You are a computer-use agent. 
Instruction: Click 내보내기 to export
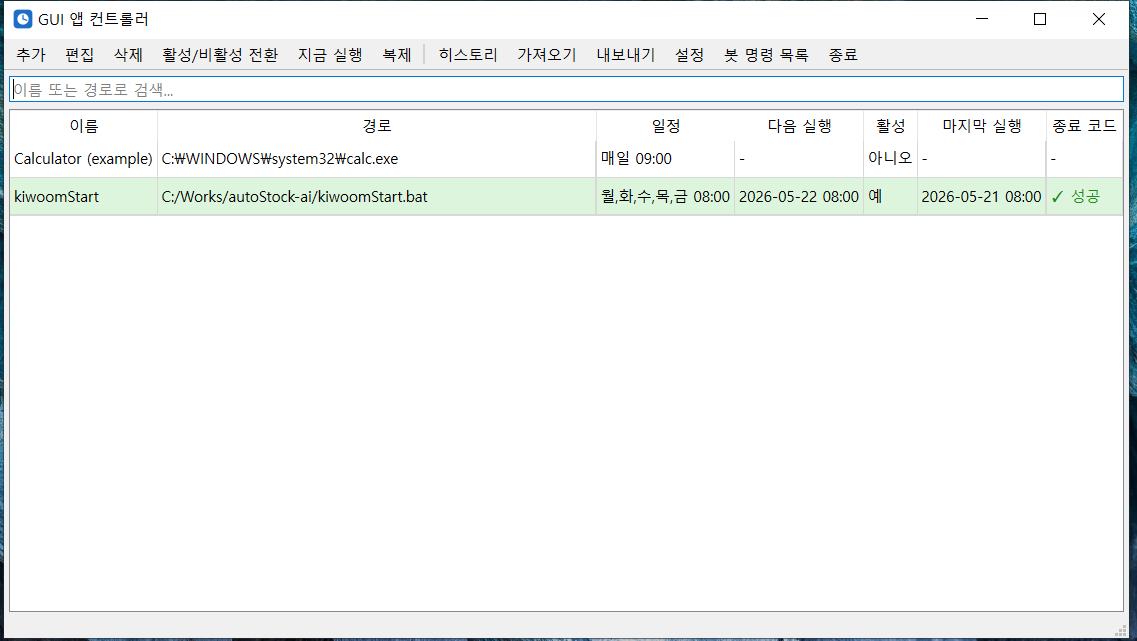627,55
